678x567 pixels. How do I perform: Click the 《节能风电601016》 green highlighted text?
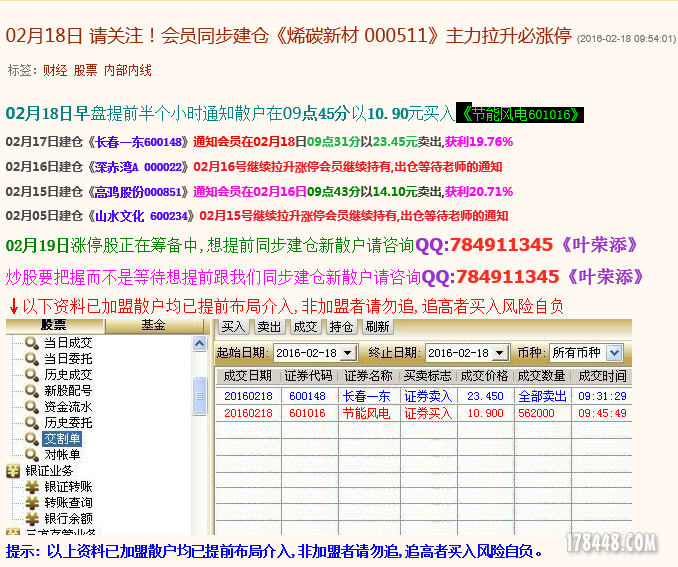(520, 115)
